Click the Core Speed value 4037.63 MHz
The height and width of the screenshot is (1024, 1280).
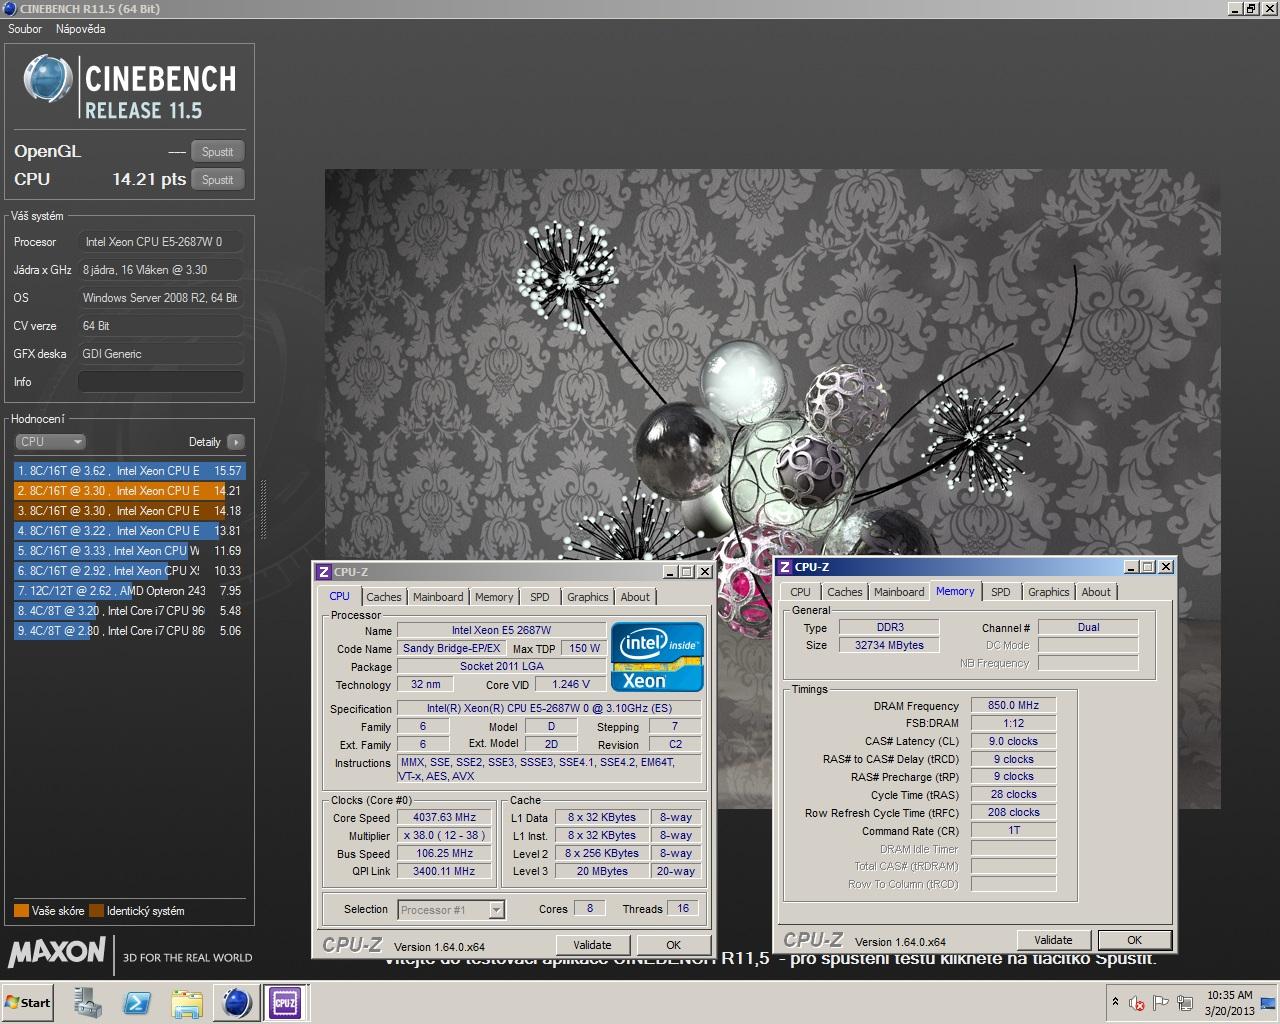445,817
